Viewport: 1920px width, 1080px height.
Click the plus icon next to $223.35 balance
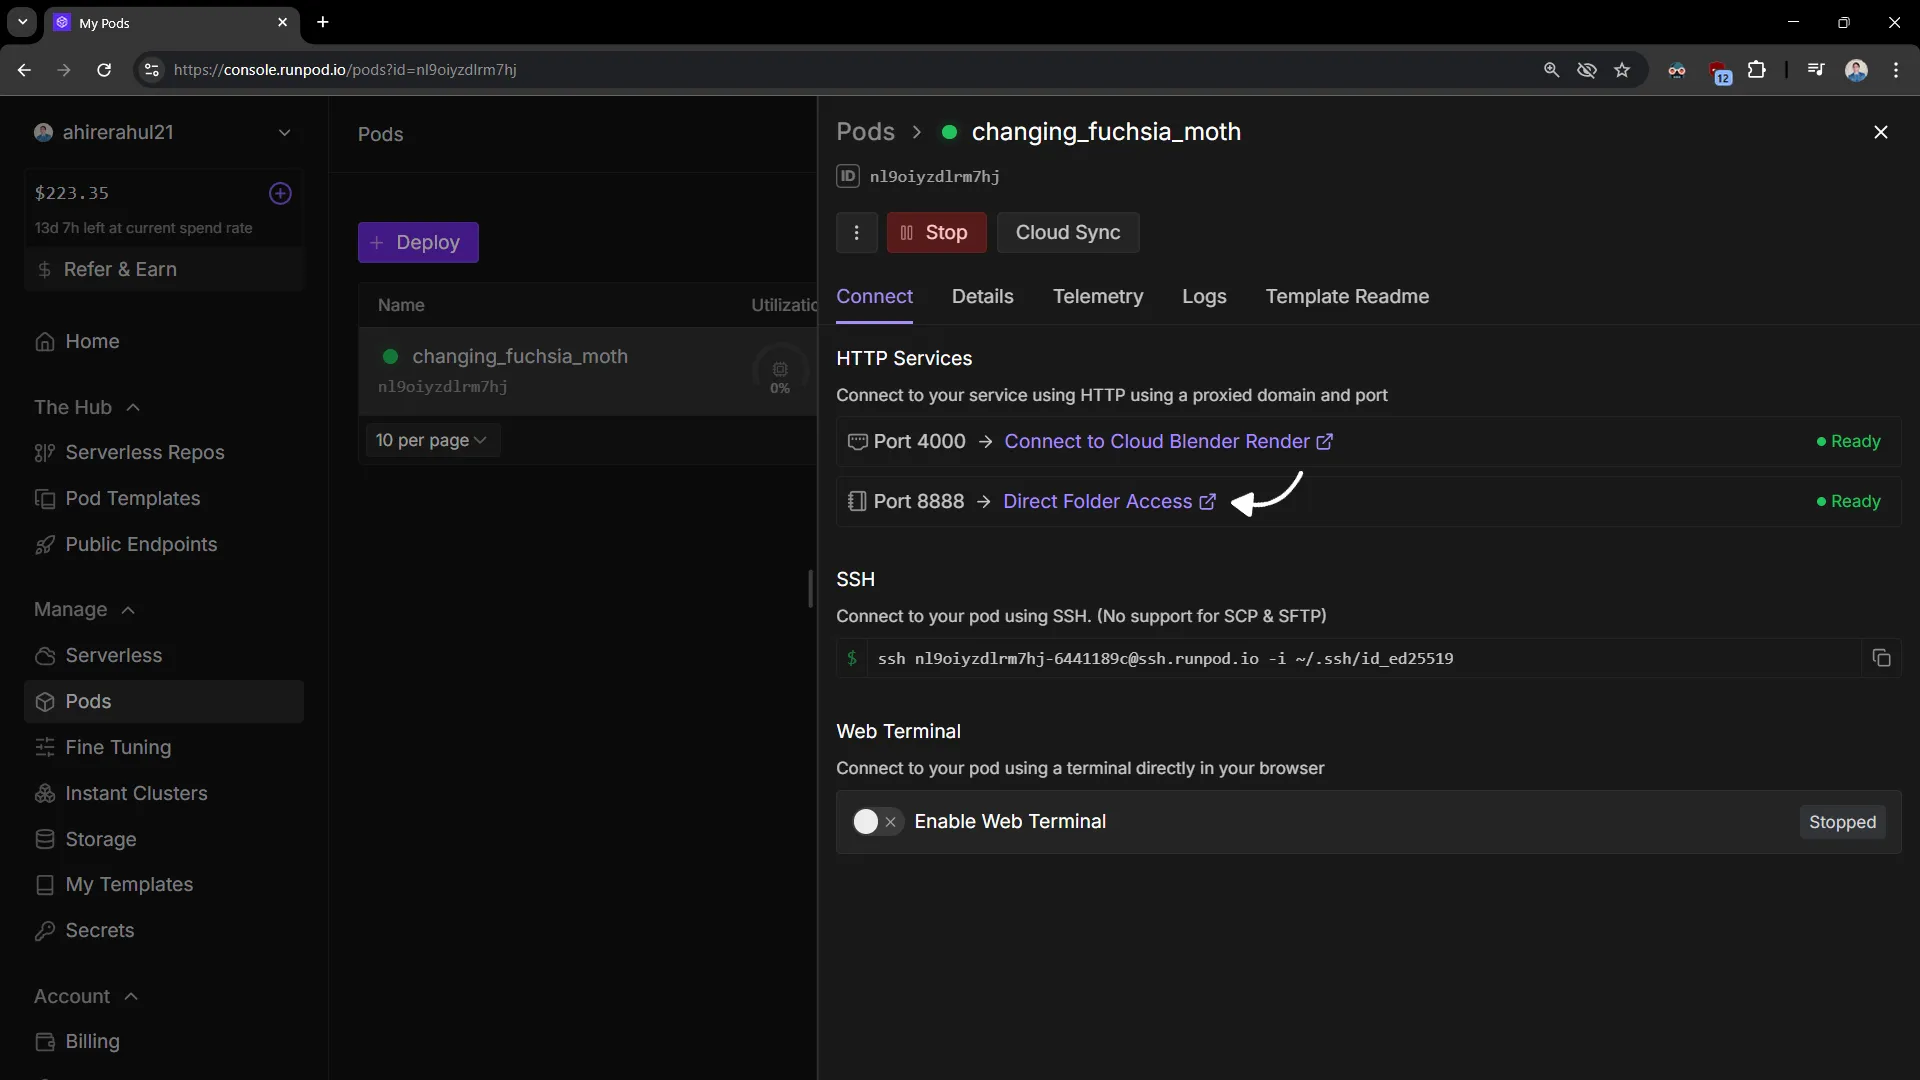click(x=280, y=193)
